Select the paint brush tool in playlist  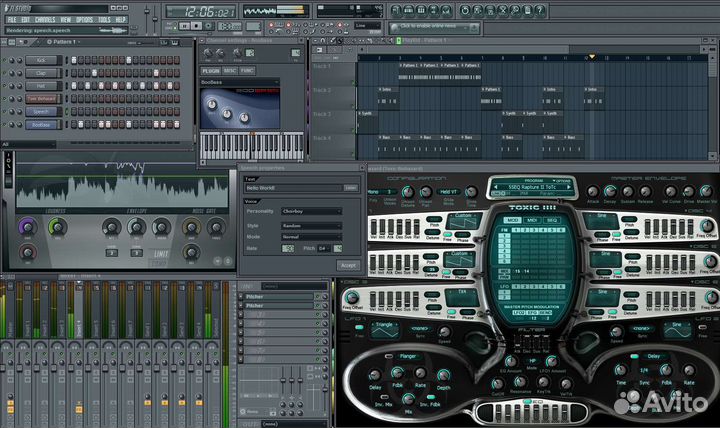340,41
